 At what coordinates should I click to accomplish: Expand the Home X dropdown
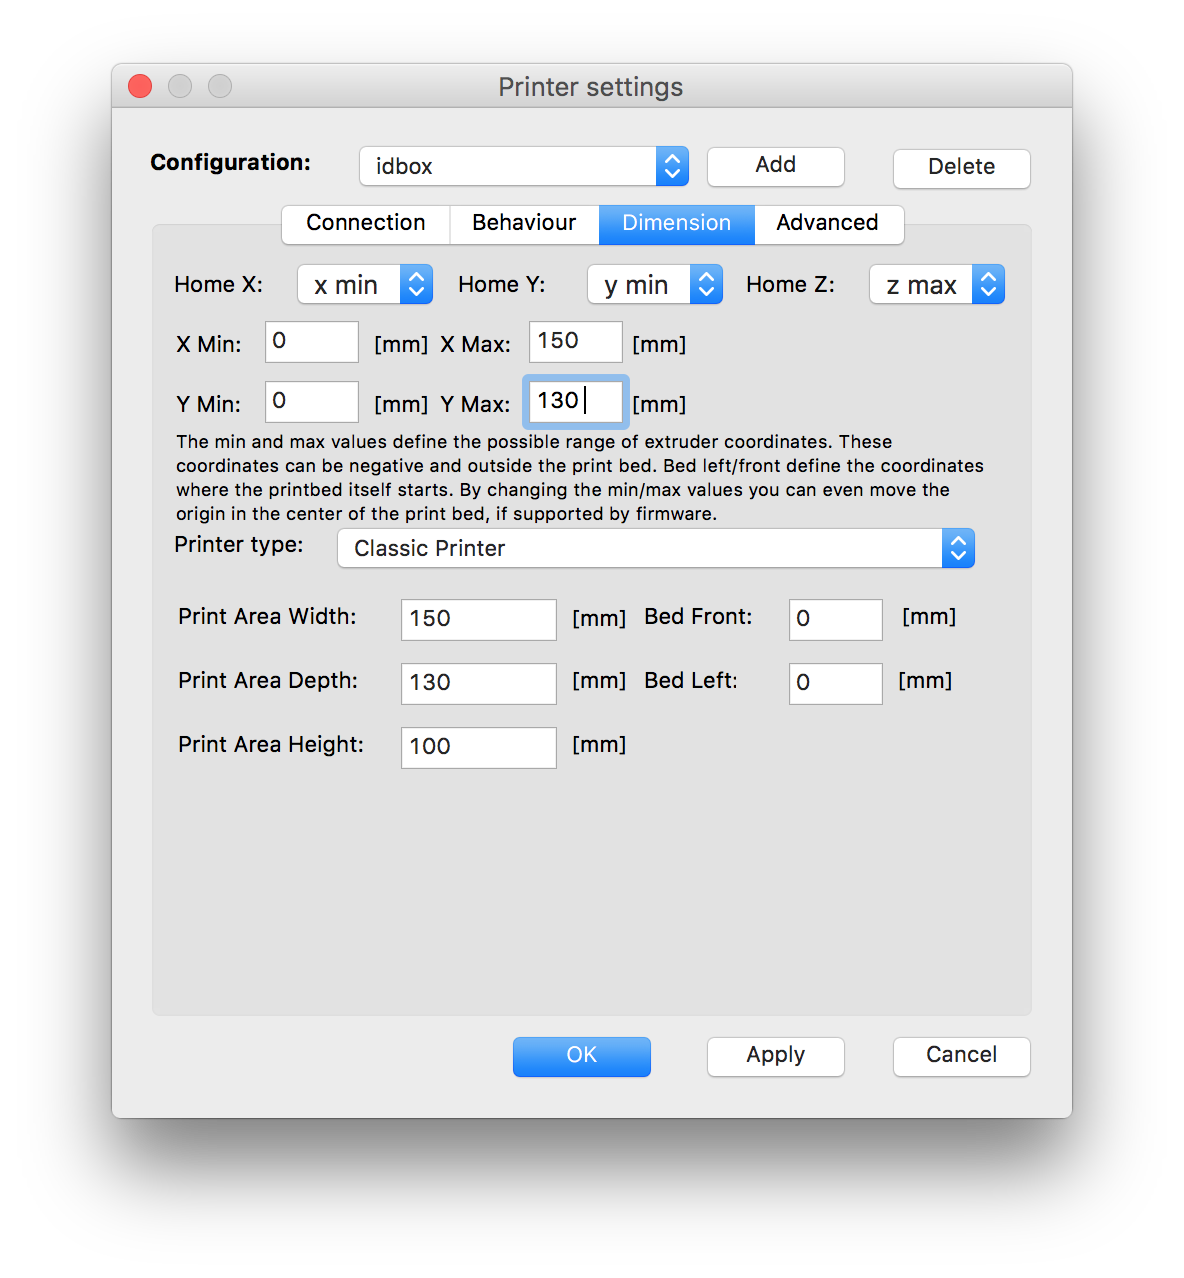tap(365, 285)
